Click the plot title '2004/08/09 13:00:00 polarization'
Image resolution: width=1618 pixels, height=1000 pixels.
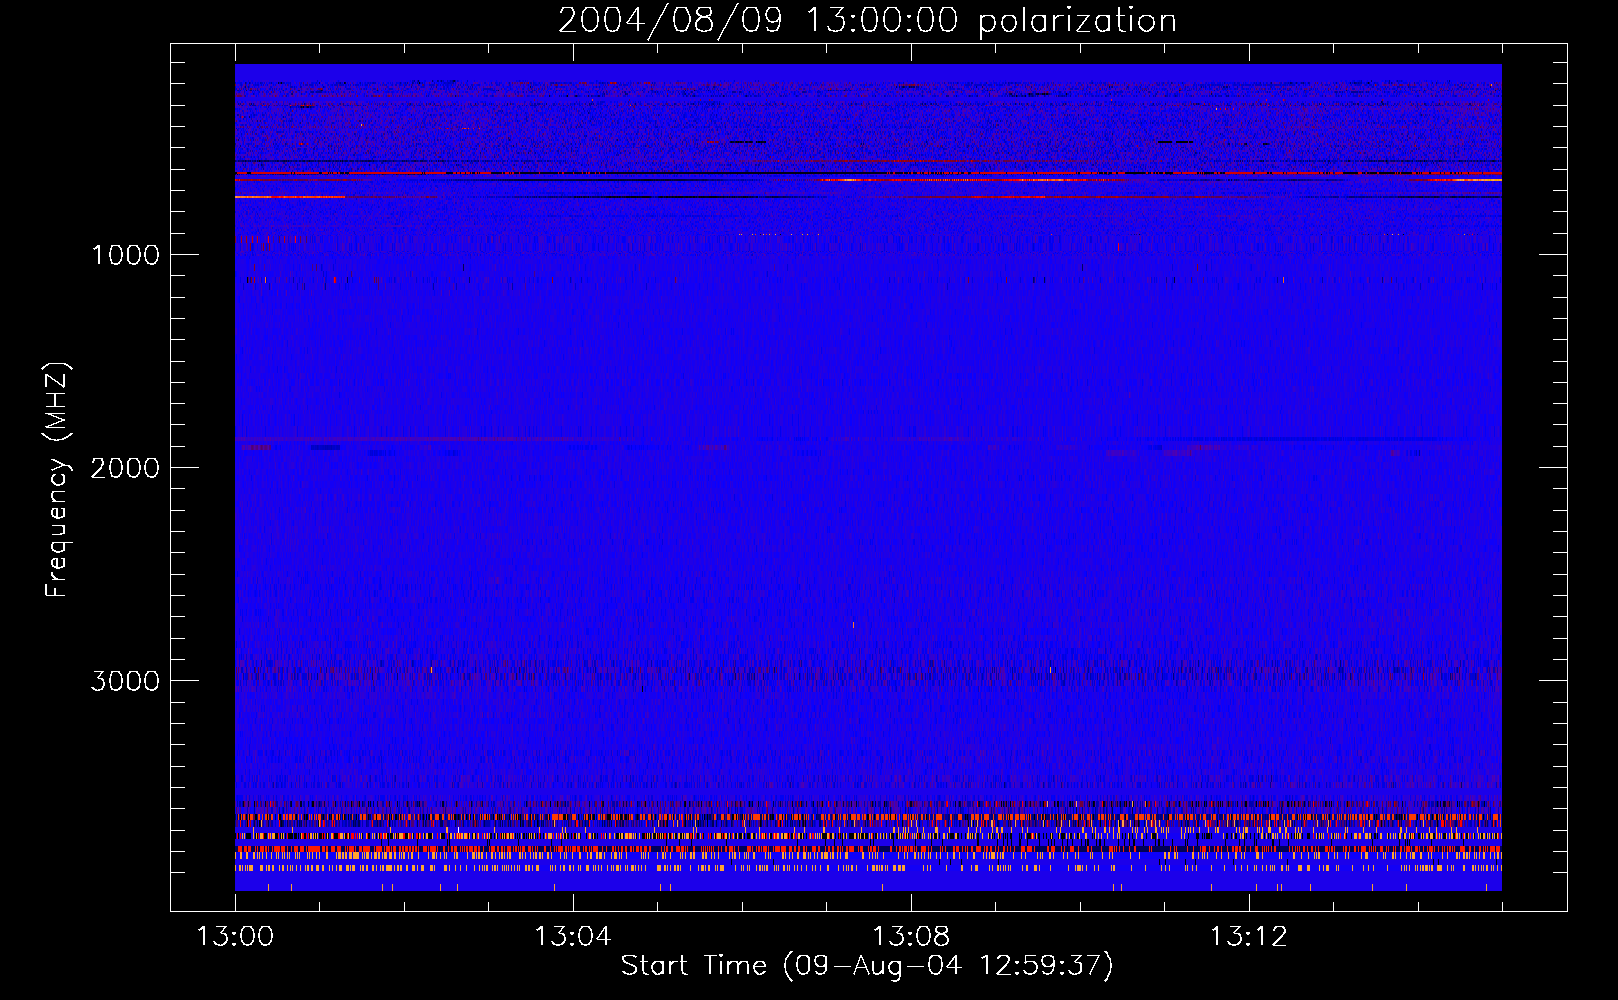coord(867,20)
